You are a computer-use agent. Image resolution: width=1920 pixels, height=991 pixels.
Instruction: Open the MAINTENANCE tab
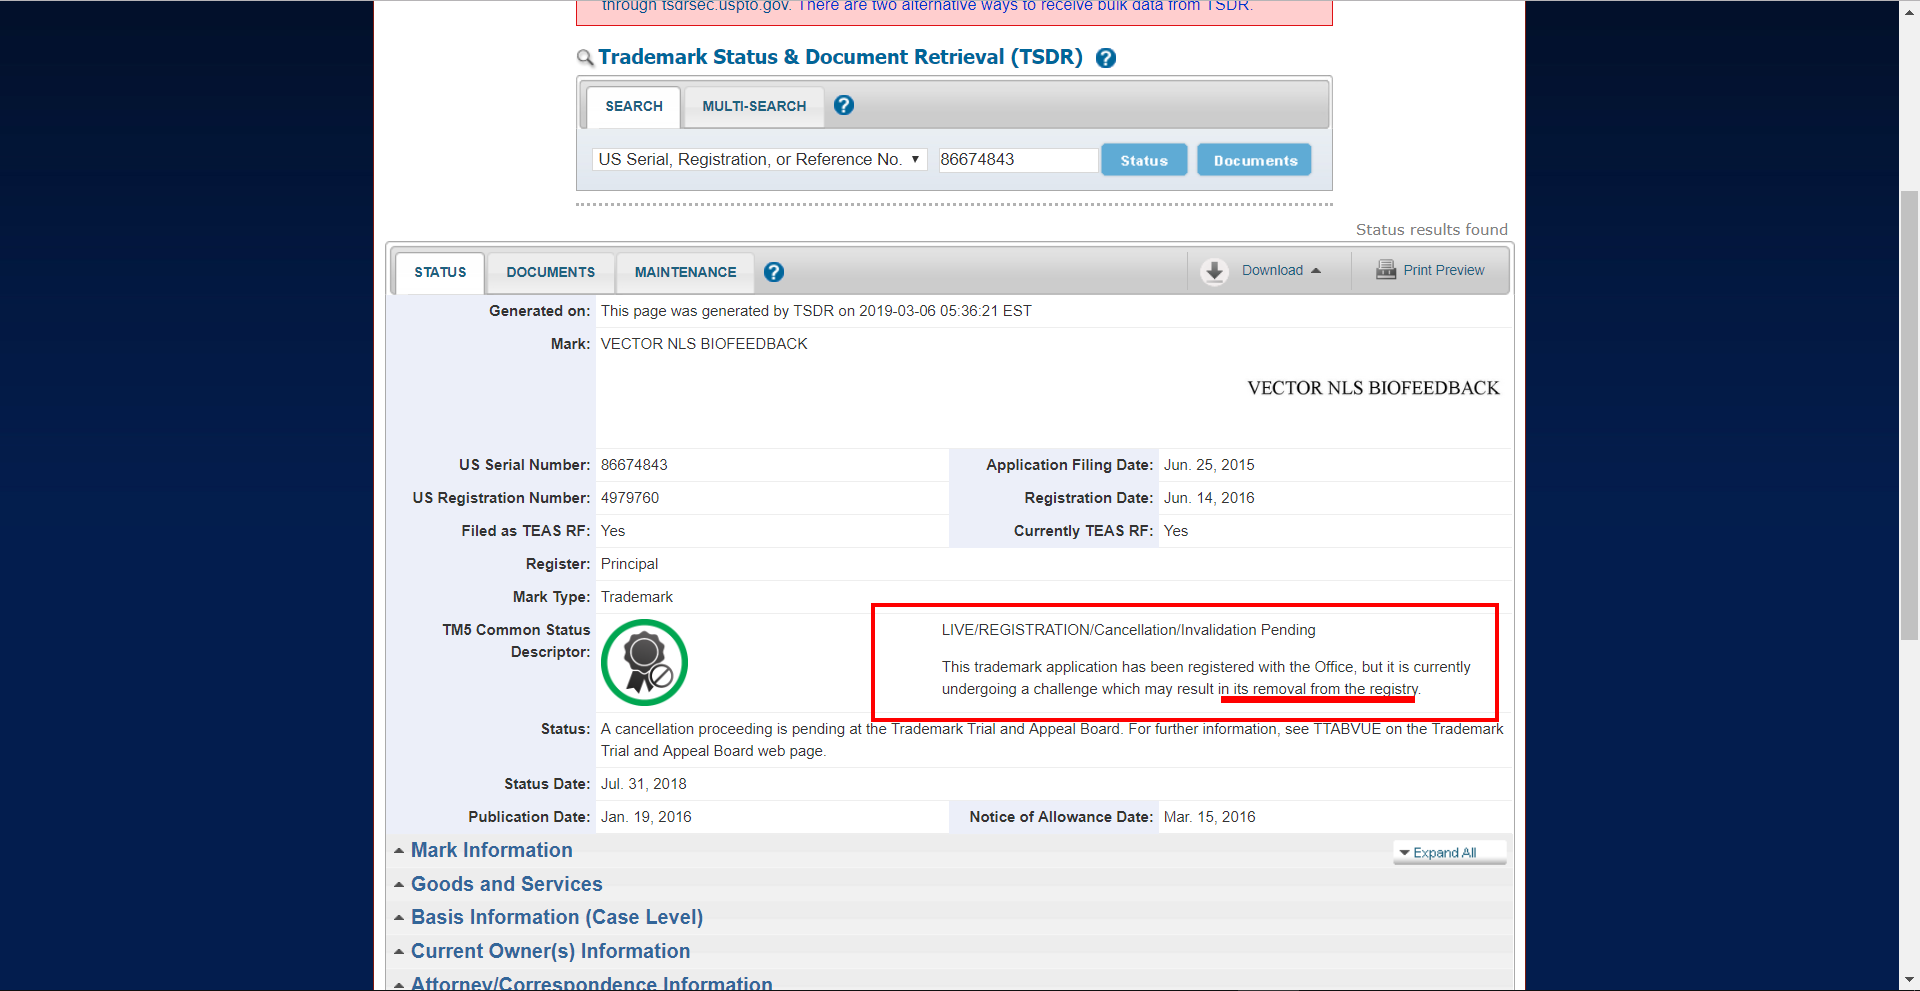(x=685, y=272)
